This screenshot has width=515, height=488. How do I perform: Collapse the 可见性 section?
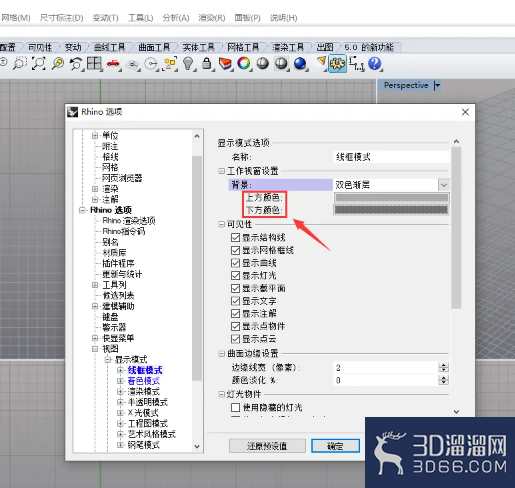(x=221, y=224)
